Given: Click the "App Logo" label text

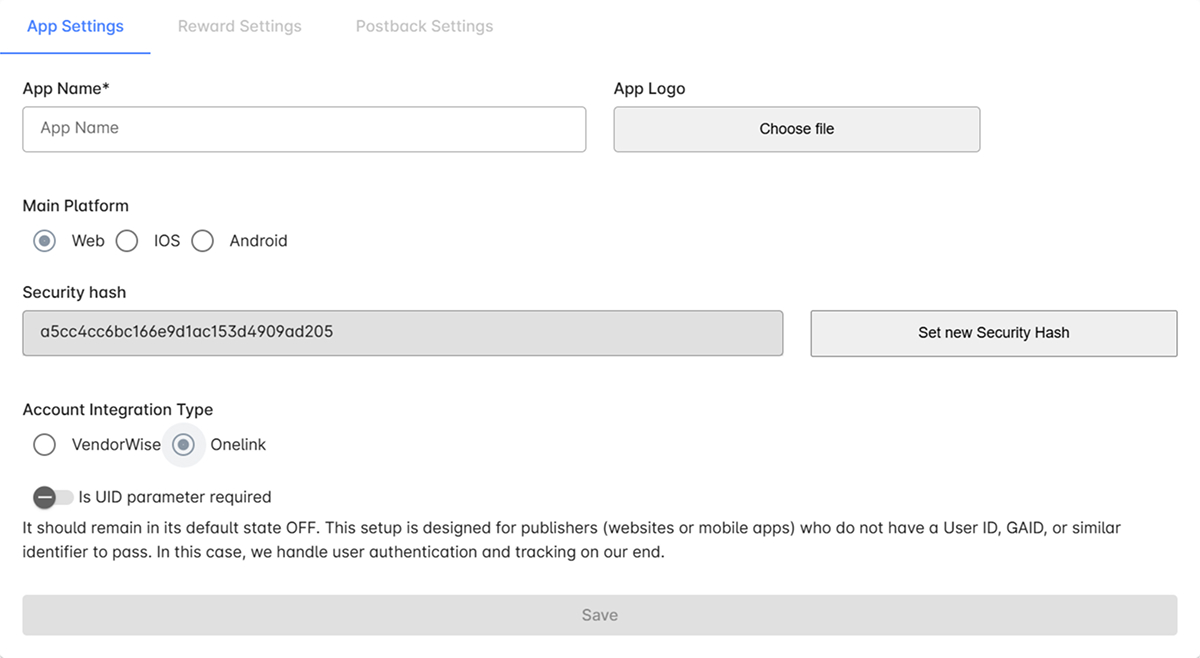Looking at the screenshot, I should [x=649, y=89].
